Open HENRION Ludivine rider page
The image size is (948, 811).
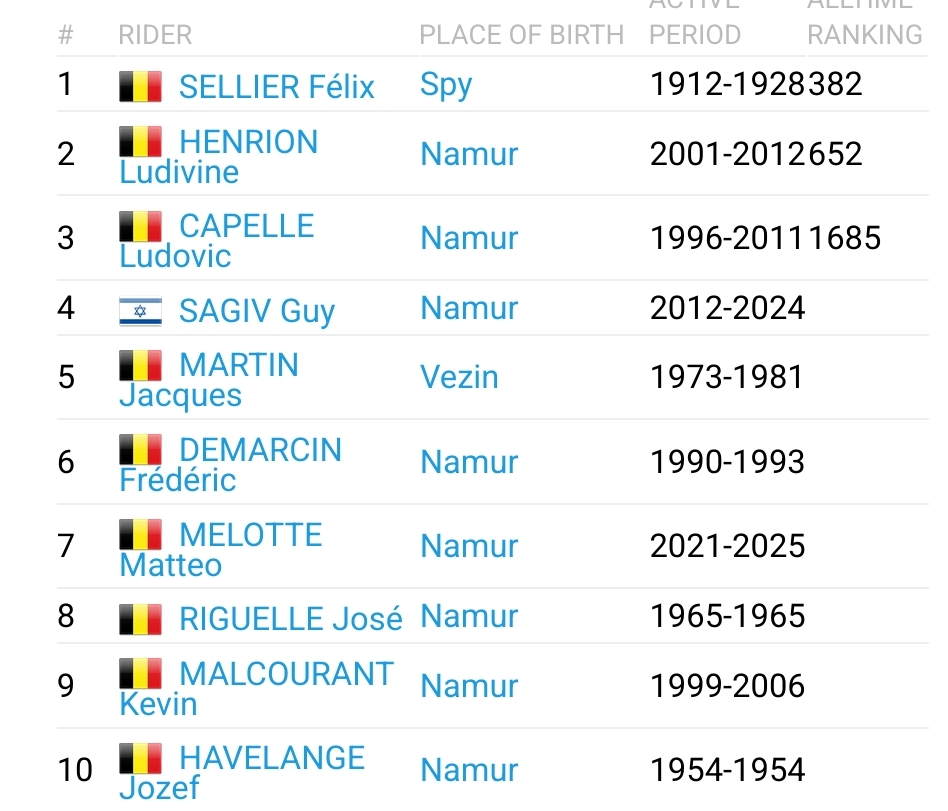point(248,143)
